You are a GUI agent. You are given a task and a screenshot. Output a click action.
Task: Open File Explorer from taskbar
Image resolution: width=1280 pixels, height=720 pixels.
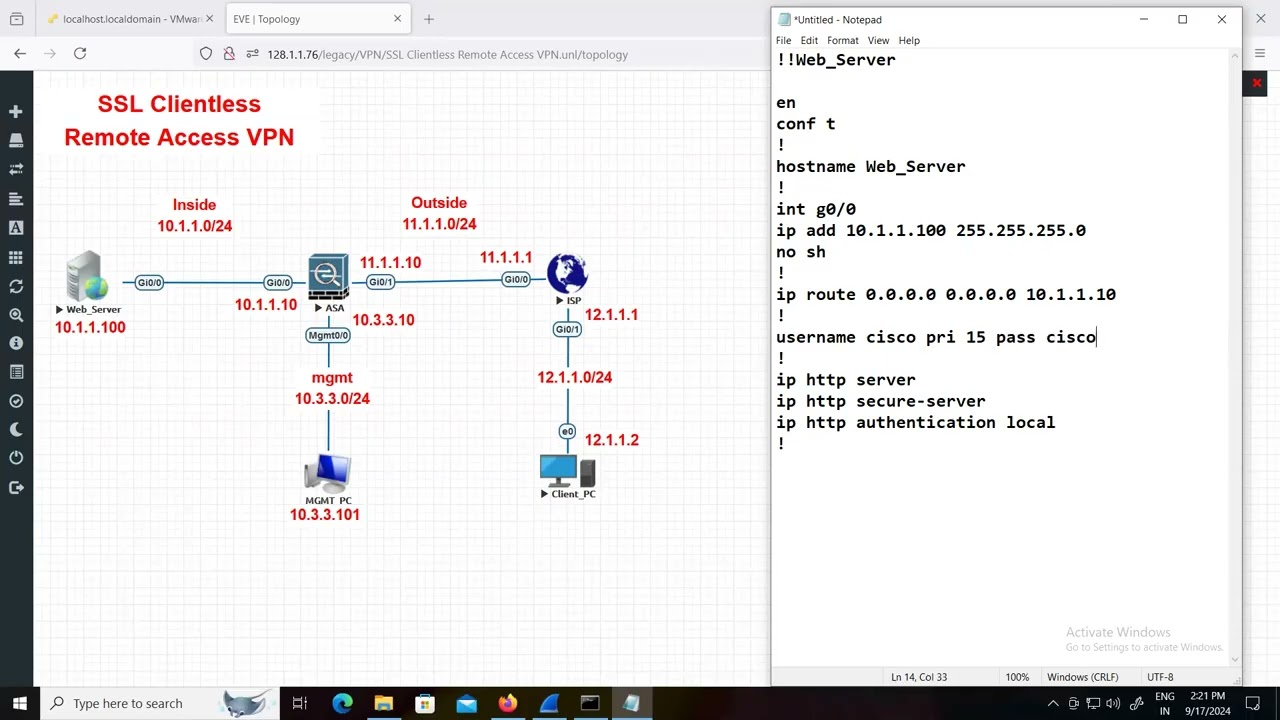click(383, 703)
